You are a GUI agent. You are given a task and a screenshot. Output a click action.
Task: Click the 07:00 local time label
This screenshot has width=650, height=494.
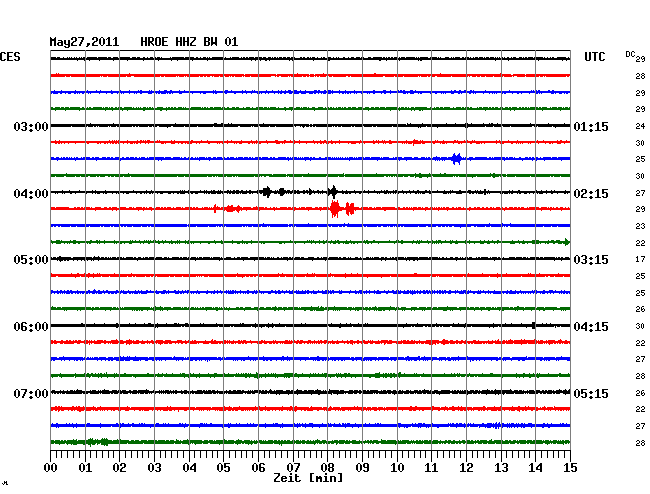tap(31, 393)
